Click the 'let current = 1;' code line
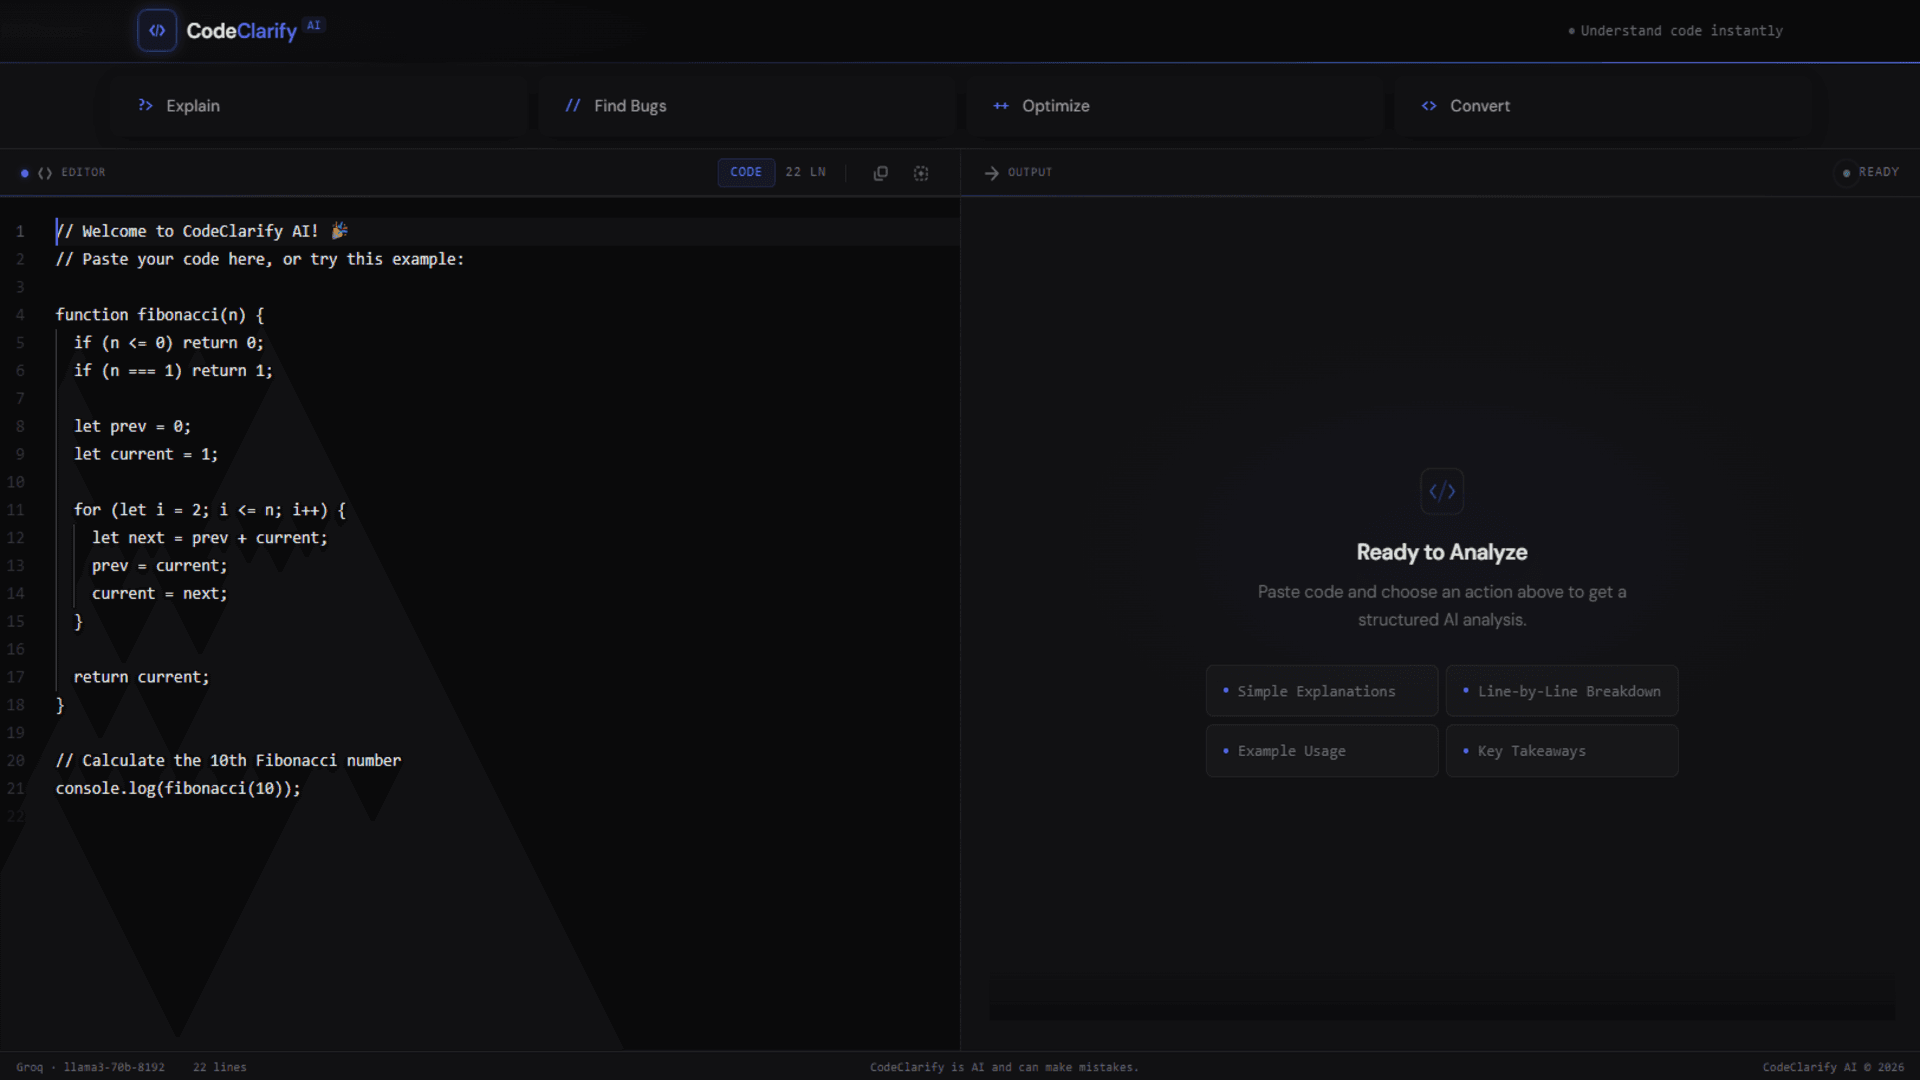 (x=145, y=454)
